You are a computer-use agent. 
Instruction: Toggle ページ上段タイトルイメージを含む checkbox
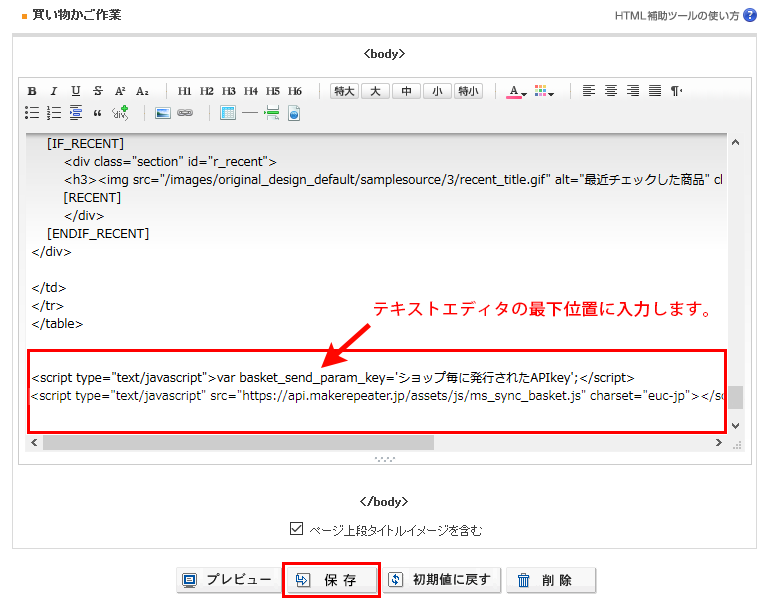click(x=295, y=529)
